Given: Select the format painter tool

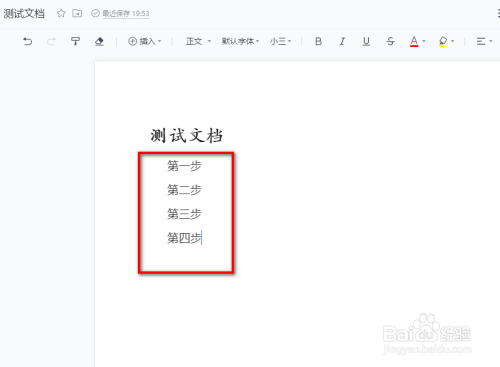Looking at the screenshot, I should click(x=75, y=41).
